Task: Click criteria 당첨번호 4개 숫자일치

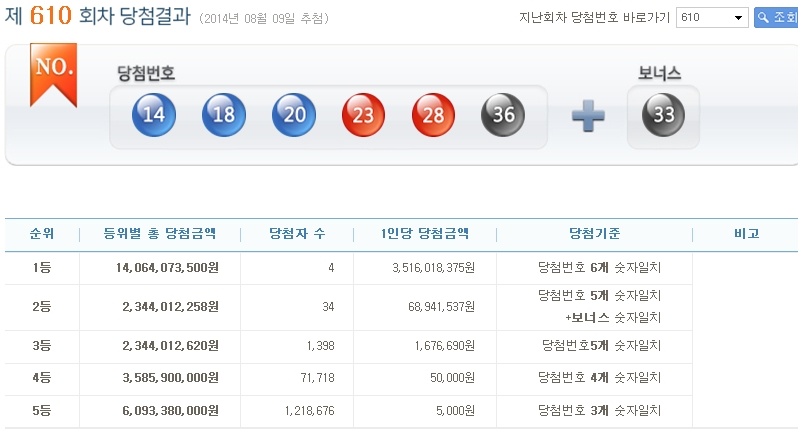Action: (x=600, y=378)
